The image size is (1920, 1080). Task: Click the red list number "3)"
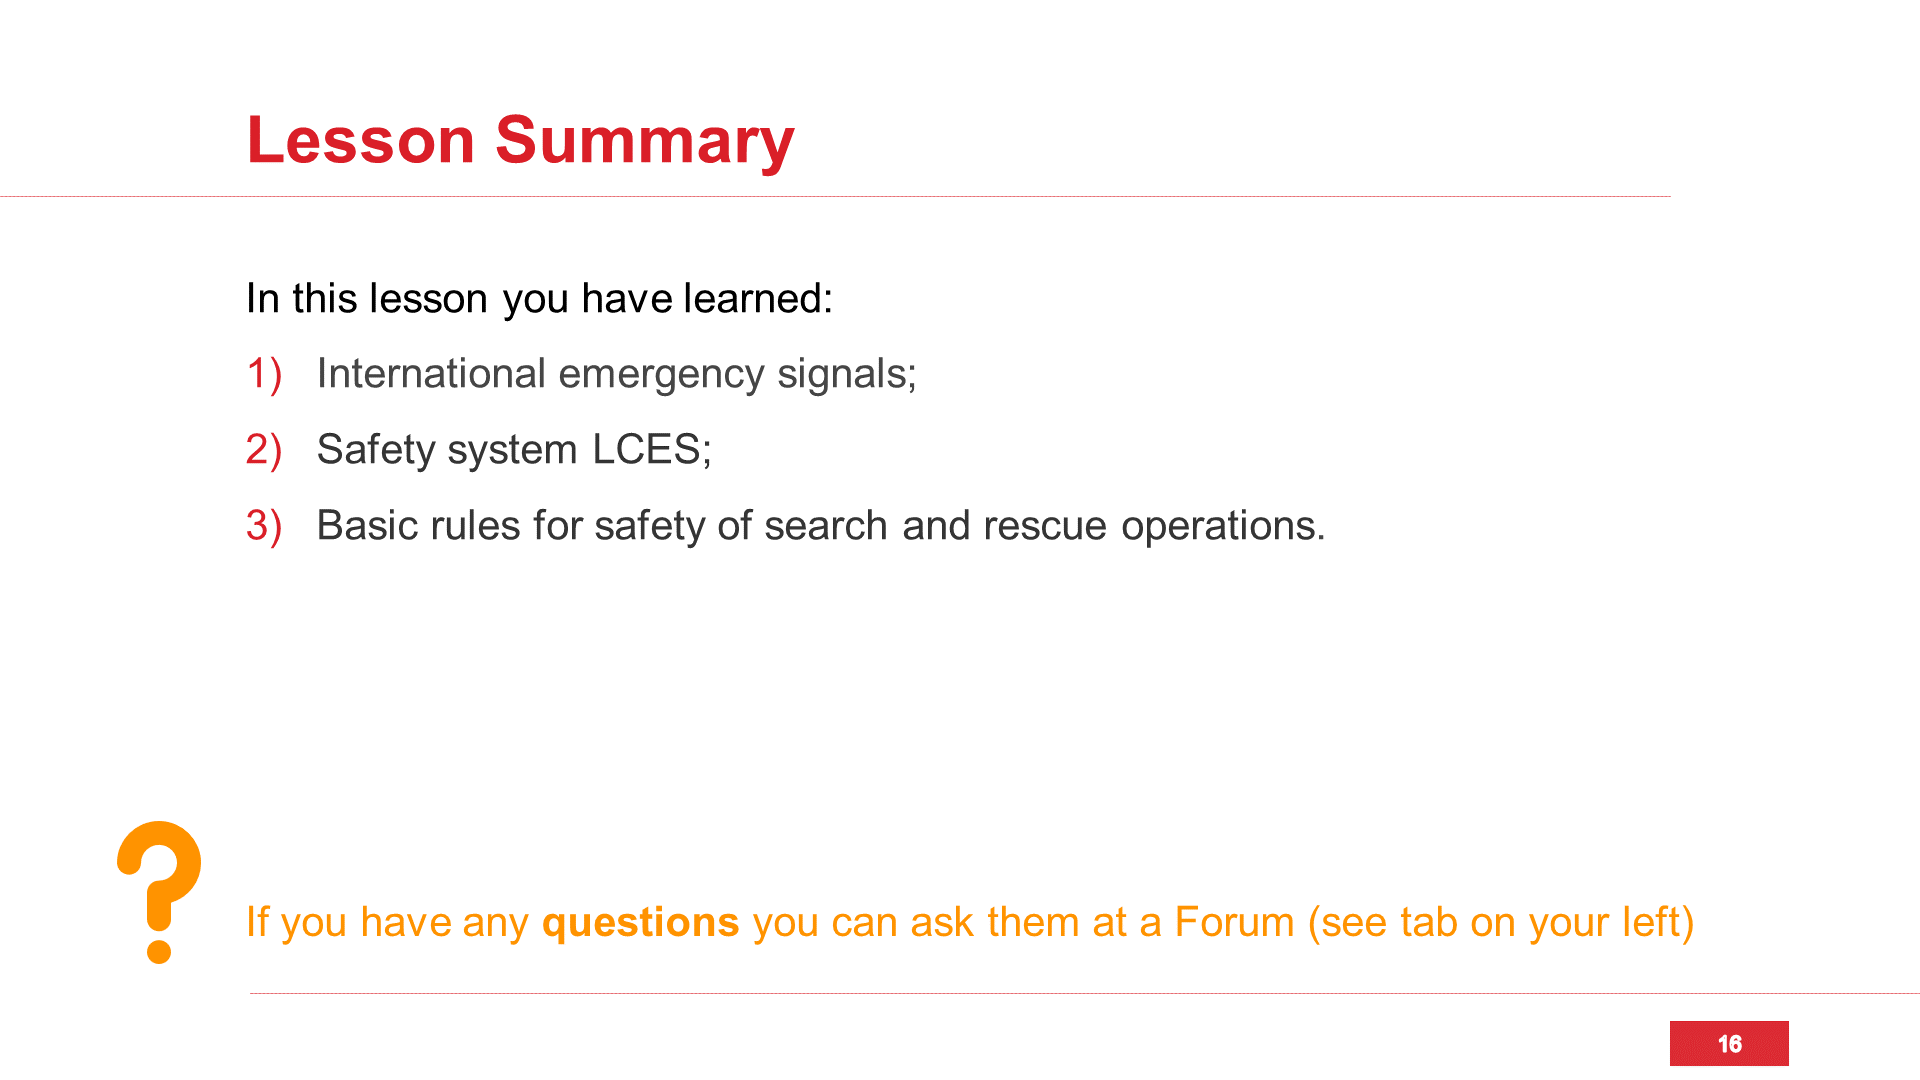coord(264,526)
